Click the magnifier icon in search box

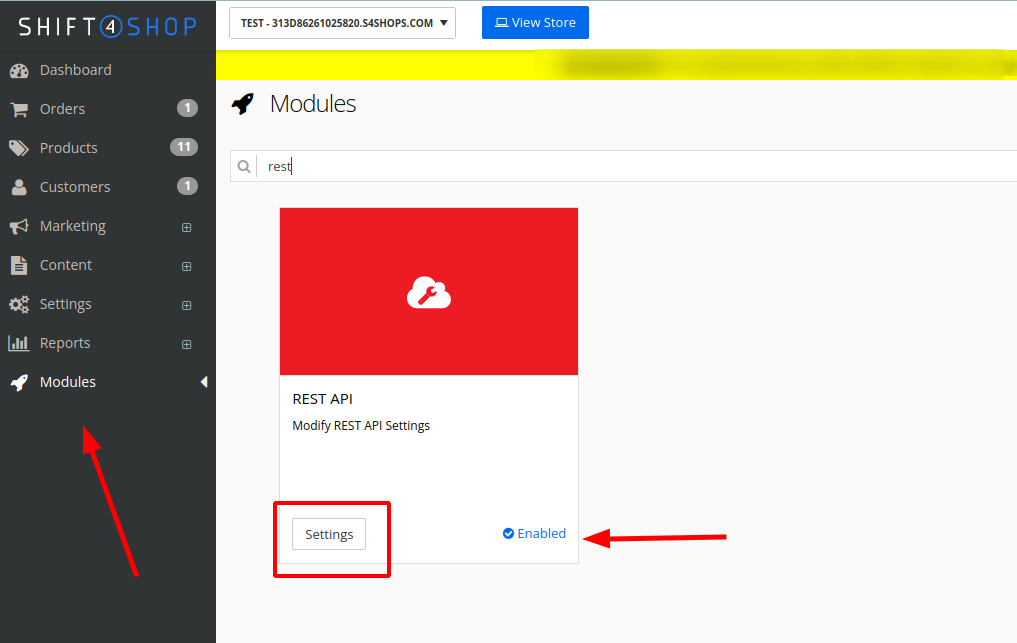point(244,167)
